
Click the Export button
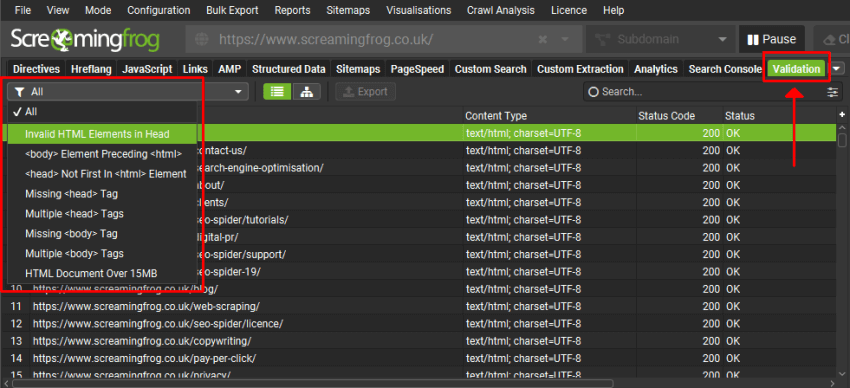tap(365, 92)
